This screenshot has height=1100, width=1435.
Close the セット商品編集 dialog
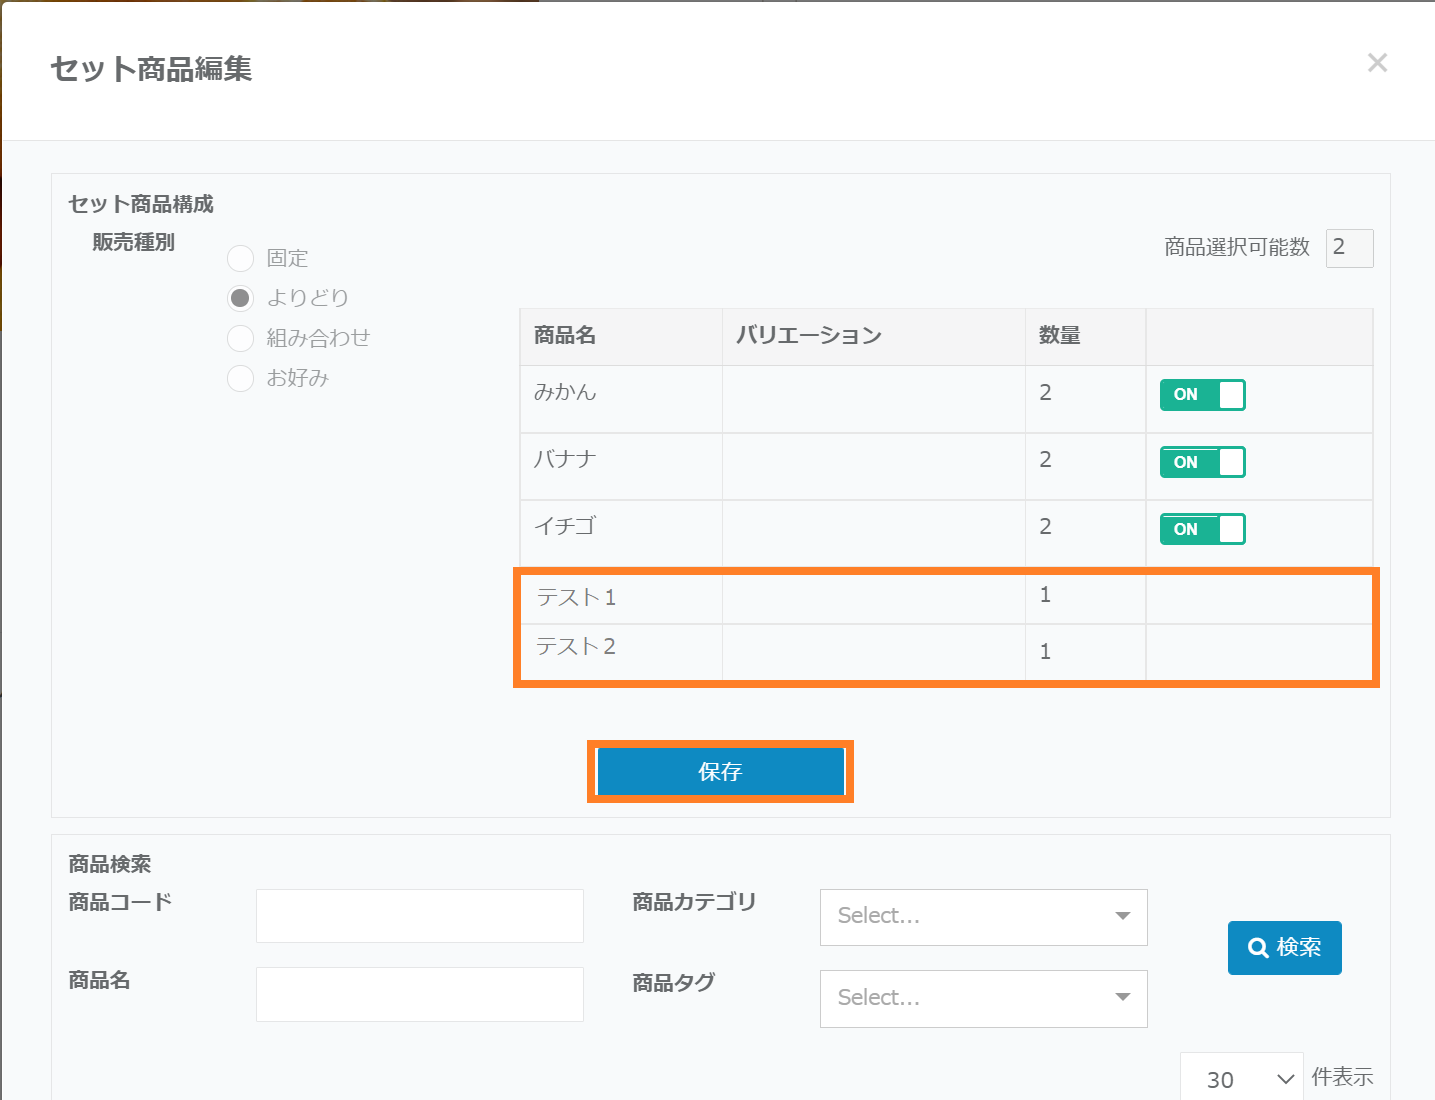[1377, 63]
